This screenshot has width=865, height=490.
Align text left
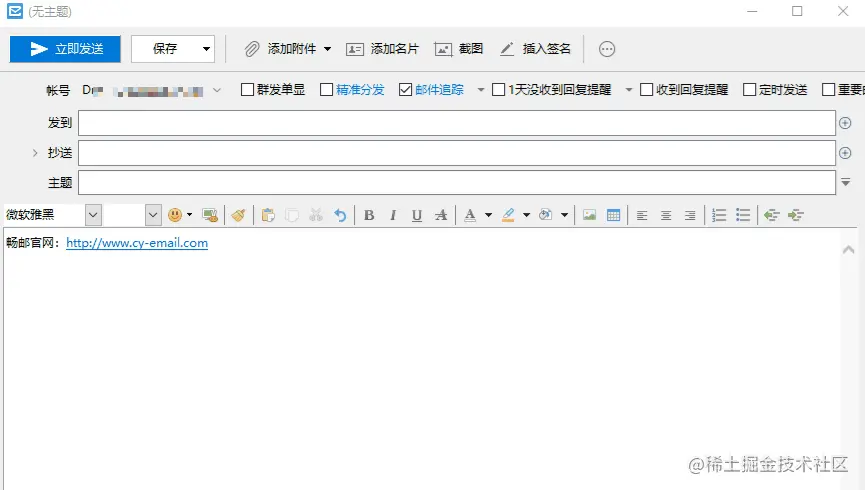[x=642, y=215]
